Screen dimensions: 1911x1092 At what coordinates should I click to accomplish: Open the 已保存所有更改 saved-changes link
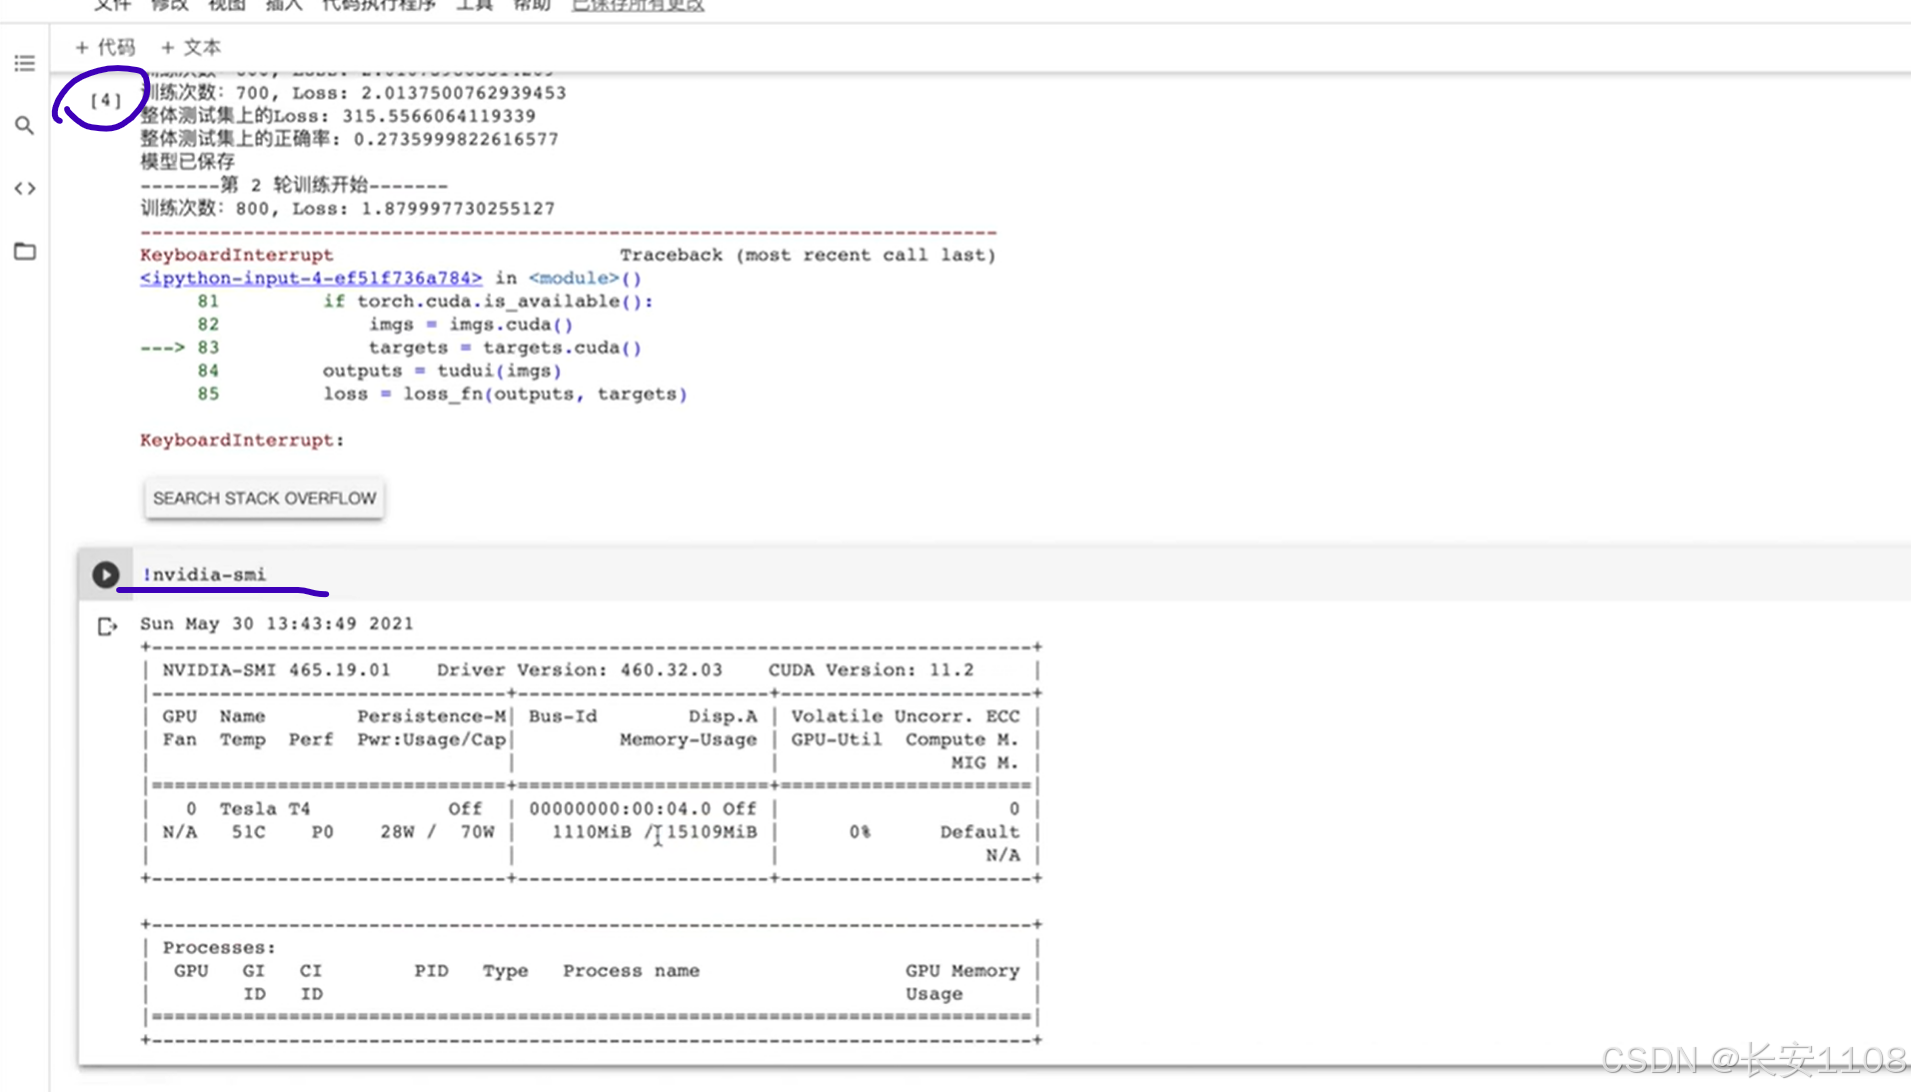pyautogui.click(x=638, y=5)
